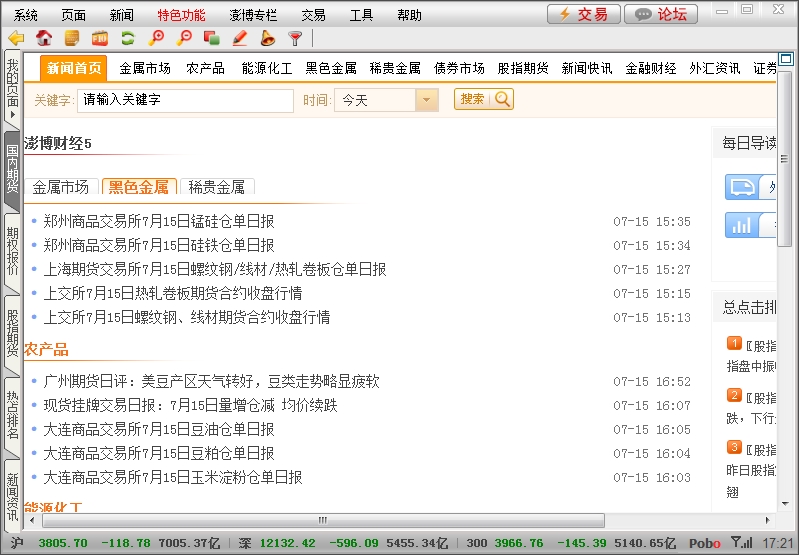Click the horizontal scrollbar at the bottom
This screenshot has height=555, width=799.
click(x=320, y=520)
